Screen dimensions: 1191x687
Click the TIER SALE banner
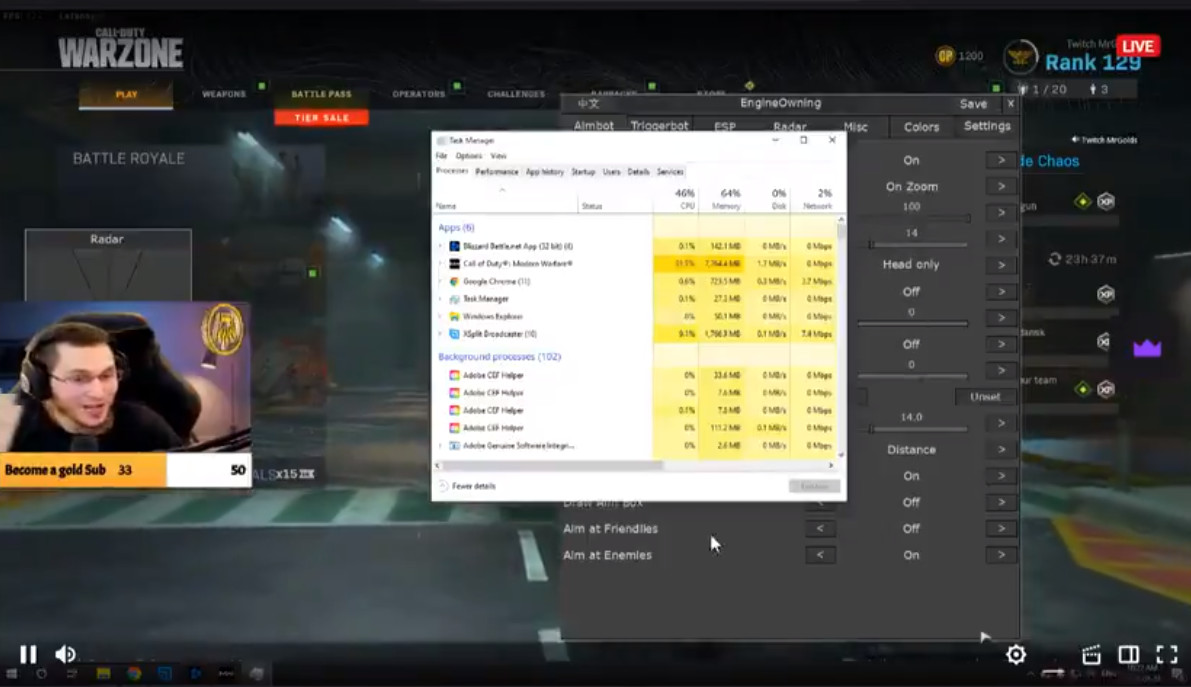321,118
